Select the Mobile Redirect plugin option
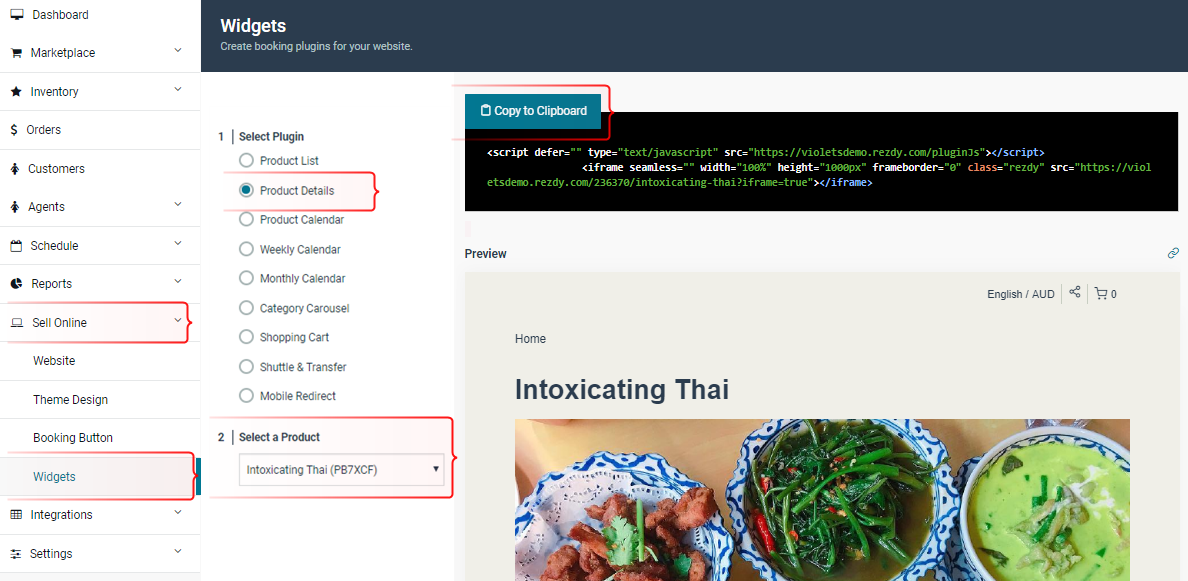Viewport: 1188px width, 581px height. [246, 395]
